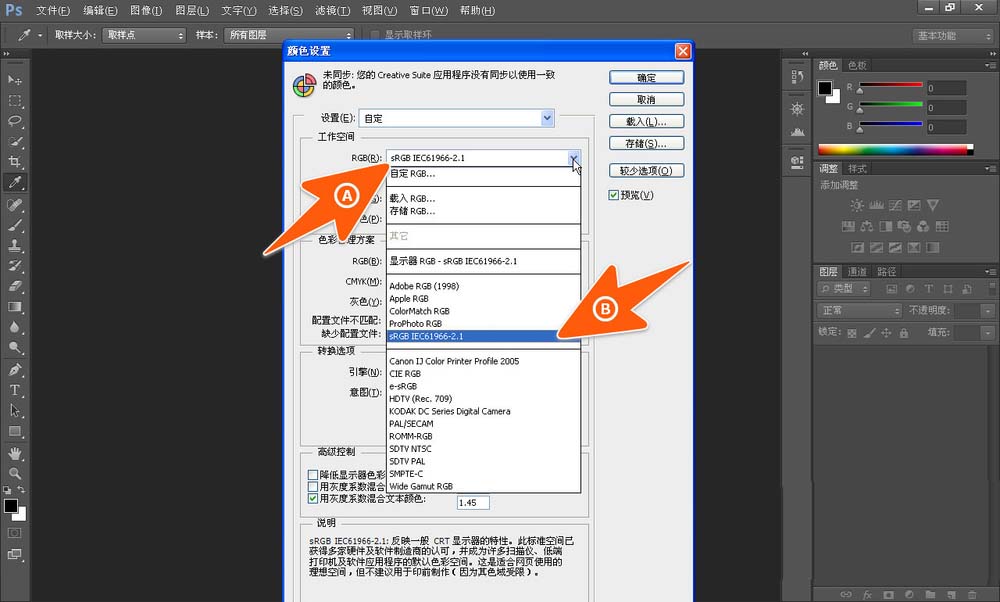This screenshot has height=602, width=1000.
Task: Open the 设置 color settings preset dropdown
Action: pos(546,118)
